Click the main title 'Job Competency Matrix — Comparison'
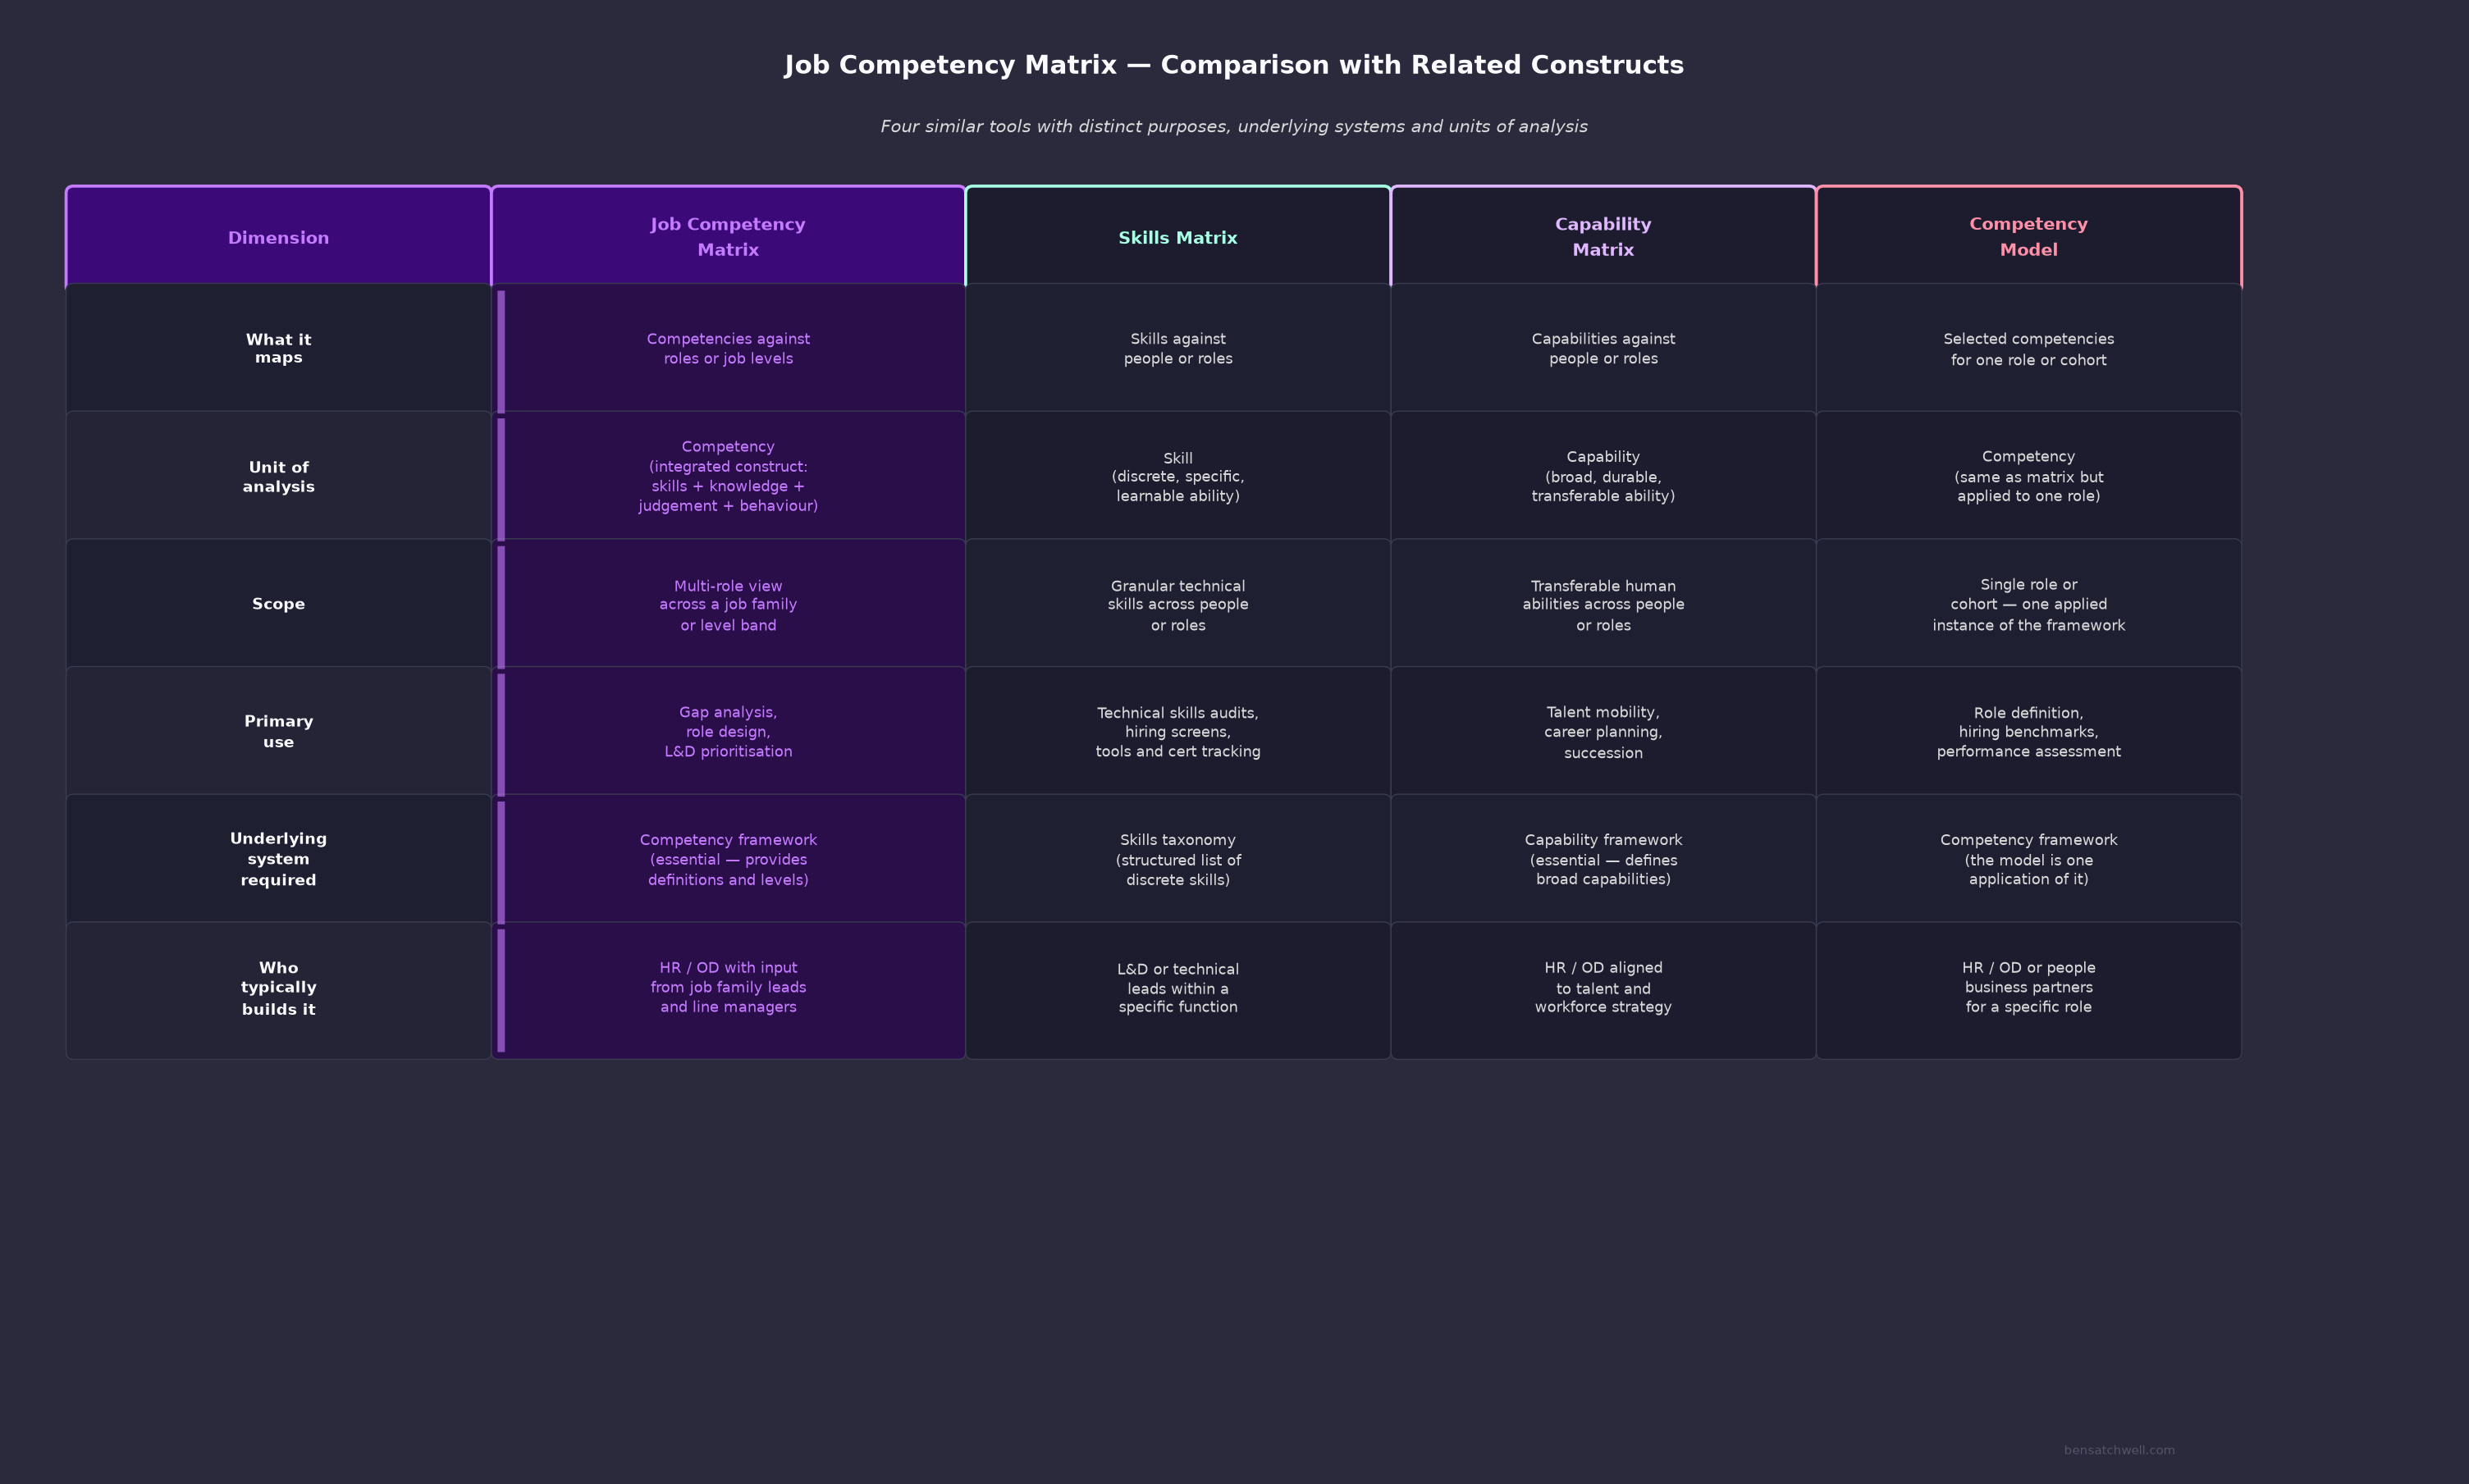This screenshot has width=2469, height=1484. pyautogui.click(x=1234, y=65)
